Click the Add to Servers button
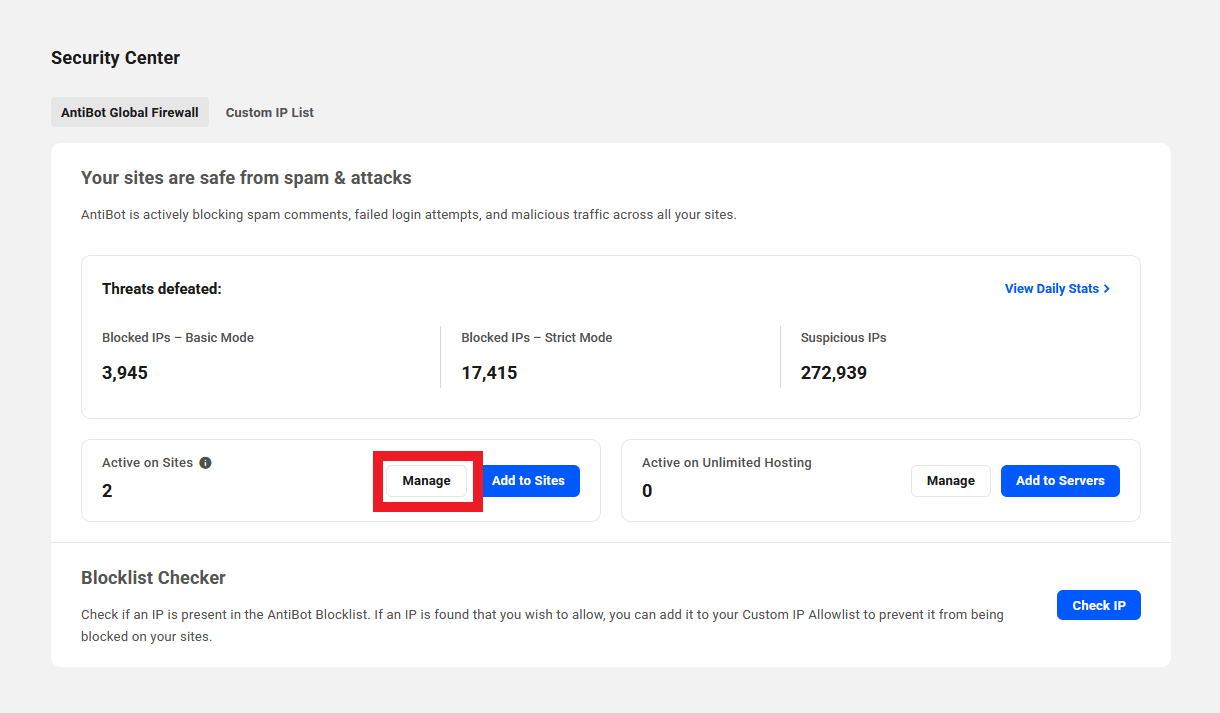Screen dimensions: 1220x713 point(1060,481)
